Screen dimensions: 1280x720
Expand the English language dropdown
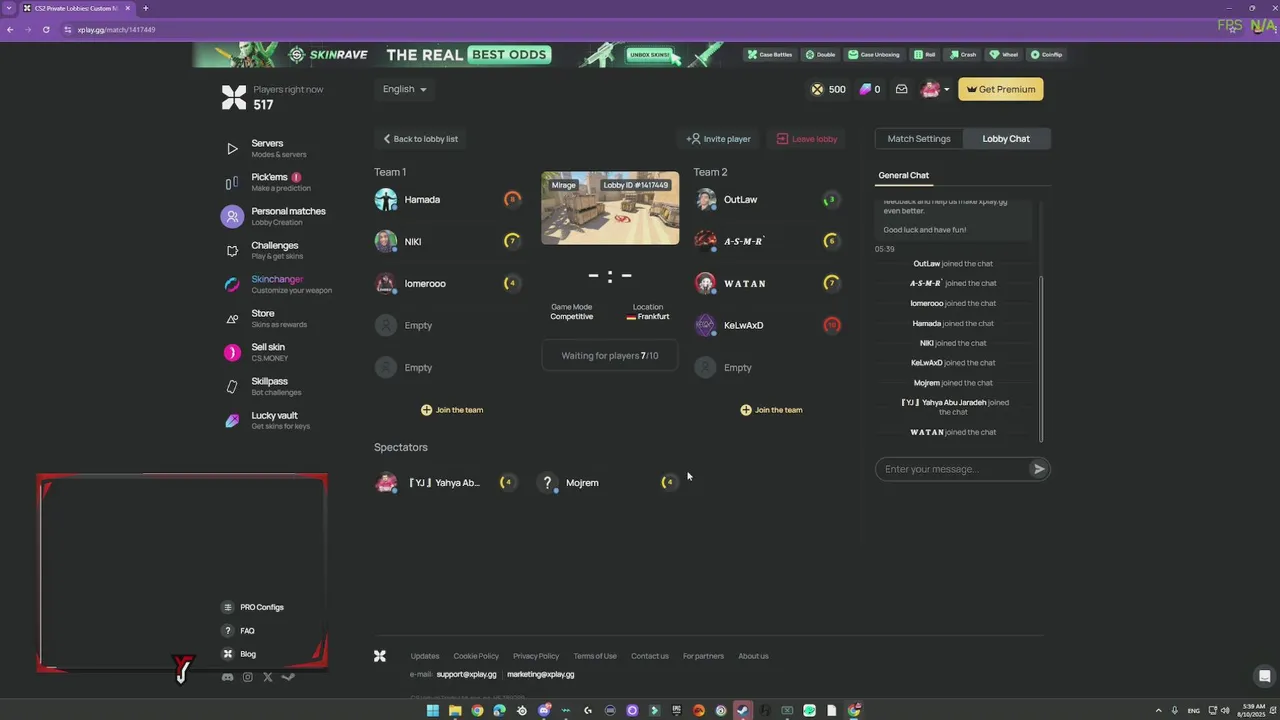(404, 89)
